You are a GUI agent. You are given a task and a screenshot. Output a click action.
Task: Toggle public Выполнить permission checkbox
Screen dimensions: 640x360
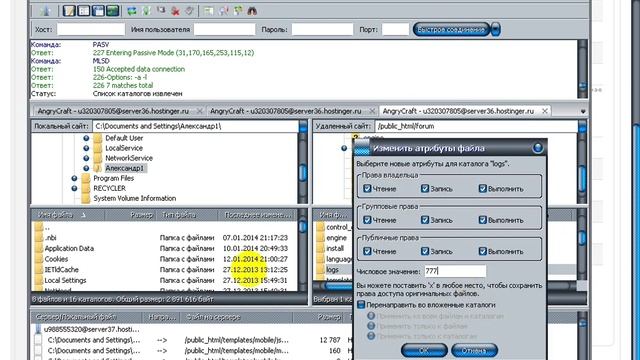(x=482, y=251)
